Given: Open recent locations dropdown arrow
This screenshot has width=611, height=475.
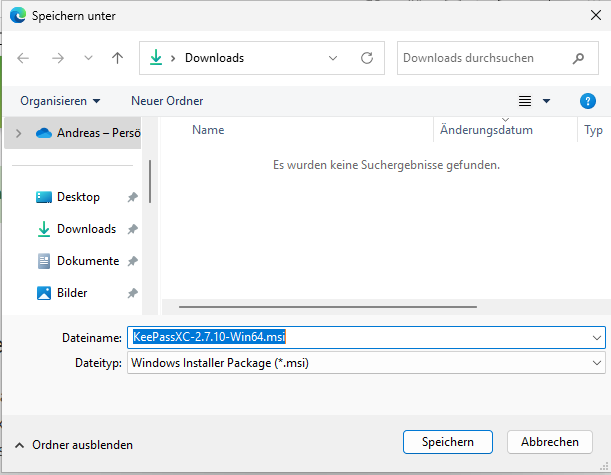Looking at the screenshot, I should (x=88, y=58).
